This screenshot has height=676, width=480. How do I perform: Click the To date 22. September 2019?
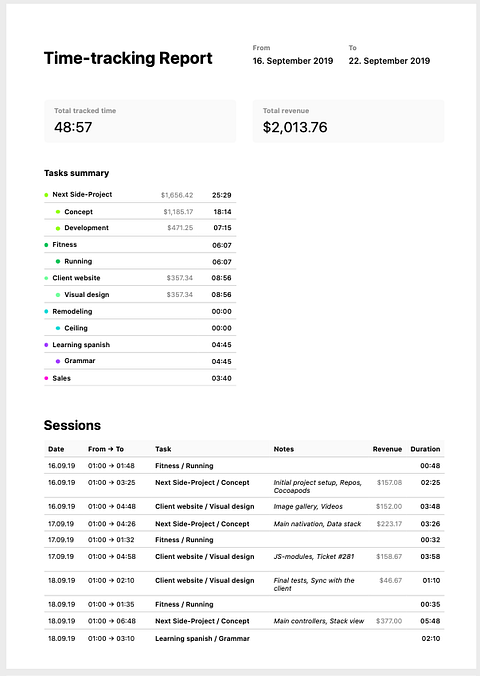pos(389,61)
